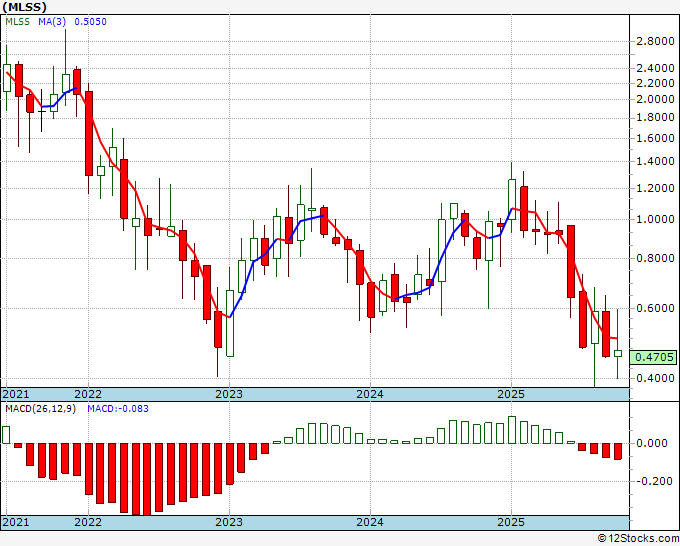Click 2021 on the MACD time axis

[x=16, y=522]
